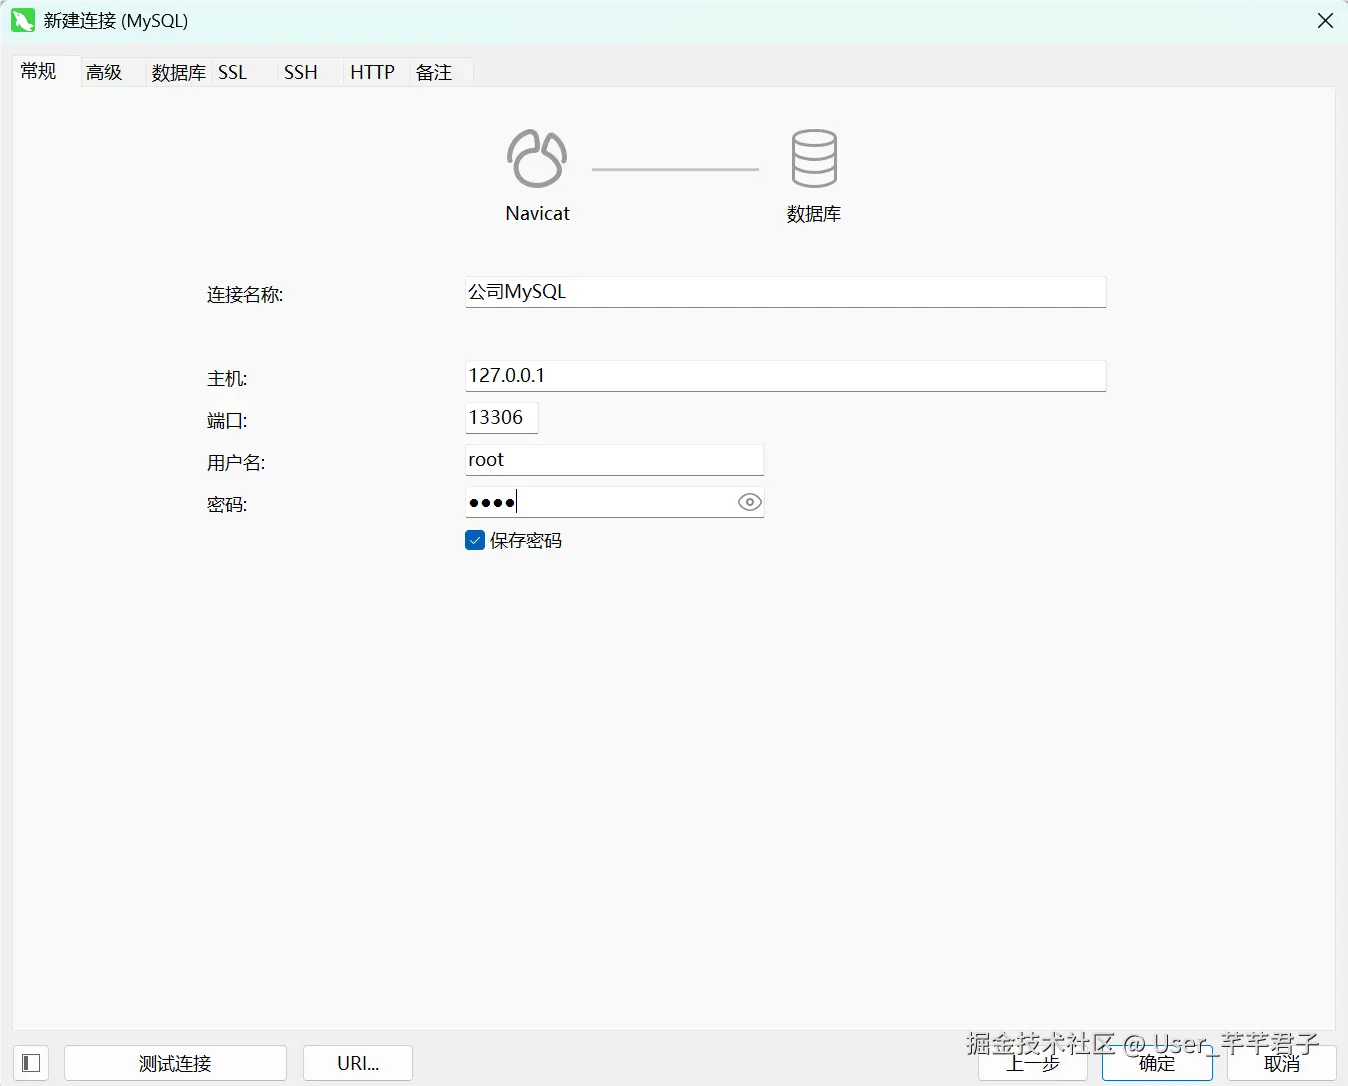Click the 主机 field showing 127.0.0.1
Viewport: 1348px width, 1086px height.
pos(786,376)
